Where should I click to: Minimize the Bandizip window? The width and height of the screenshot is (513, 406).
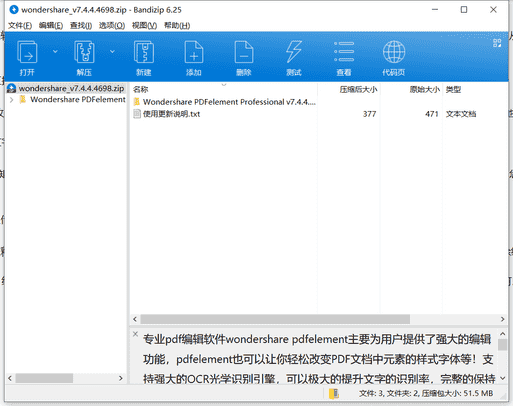(x=435, y=10)
